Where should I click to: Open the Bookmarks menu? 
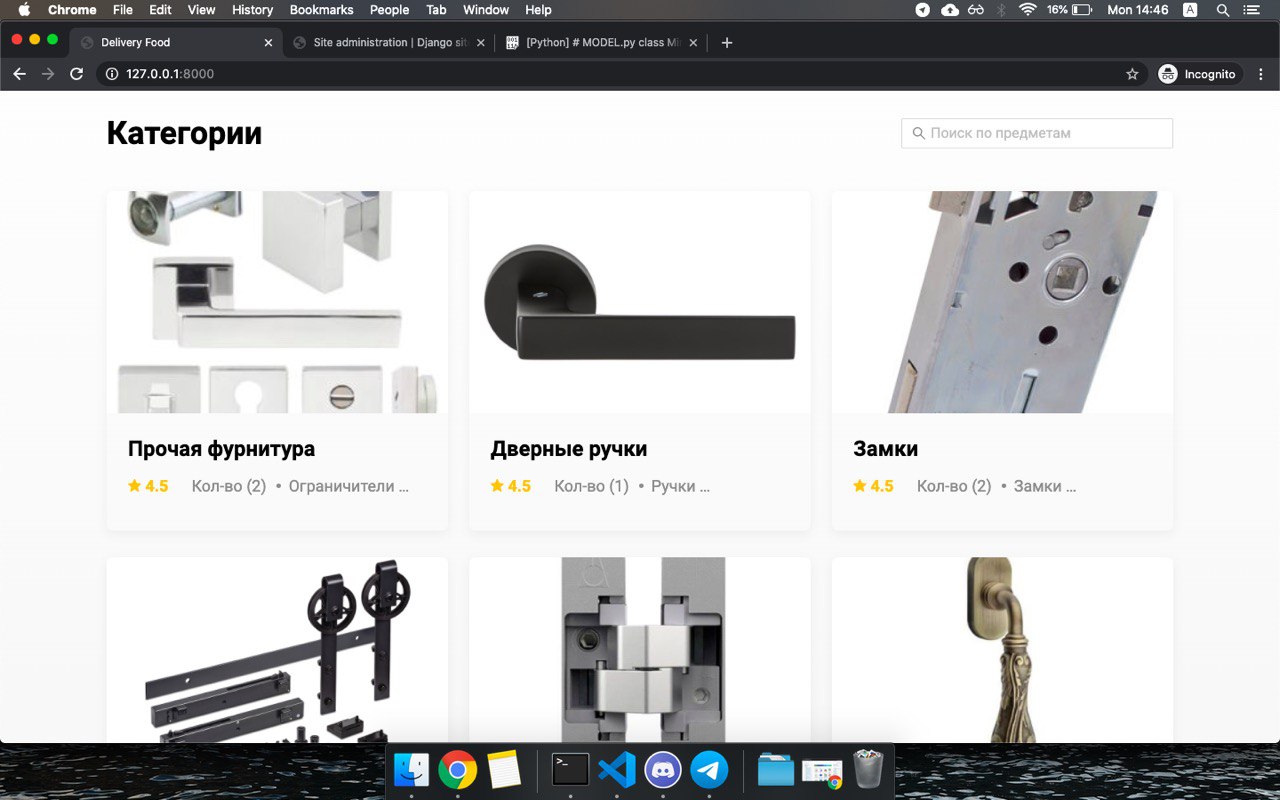click(x=321, y=10)
